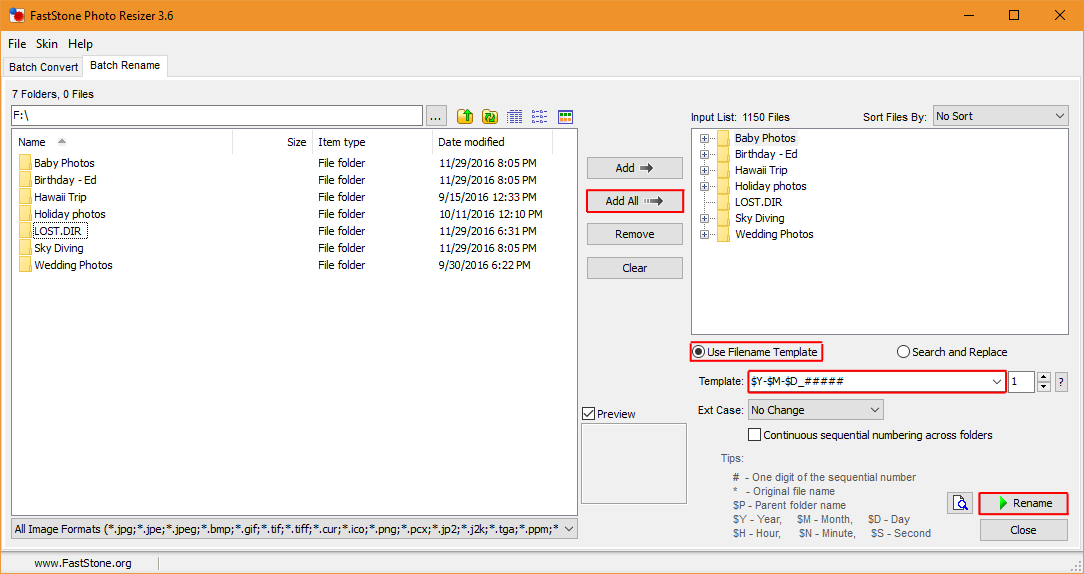The image size is (1084, 574).
Task: Switch to list view icon
Action: [x=540, y=116]
